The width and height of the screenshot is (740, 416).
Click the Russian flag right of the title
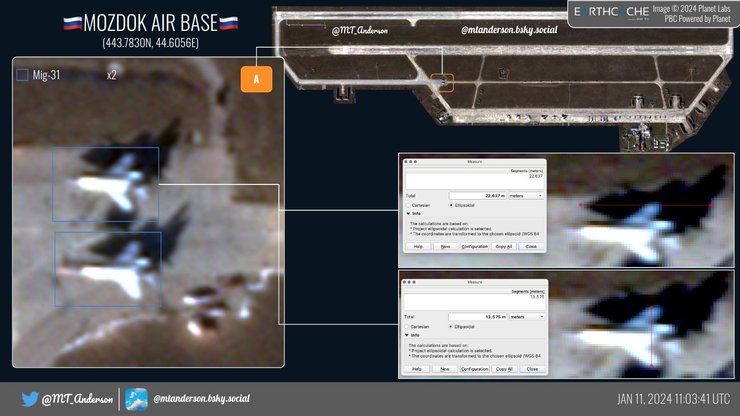click(228, 23)
